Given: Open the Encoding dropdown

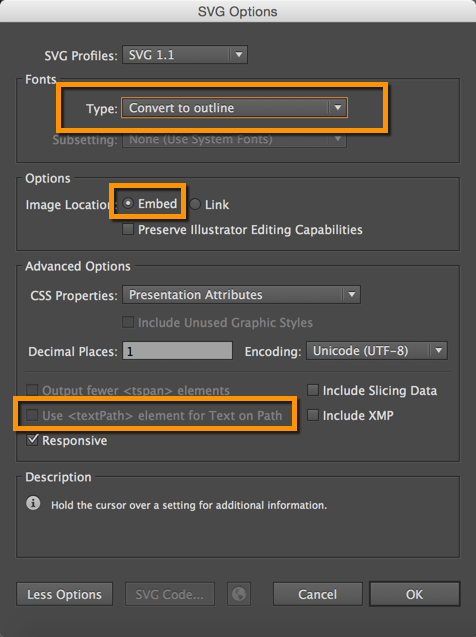Looking at the screenshot, I should coord(377,351).
